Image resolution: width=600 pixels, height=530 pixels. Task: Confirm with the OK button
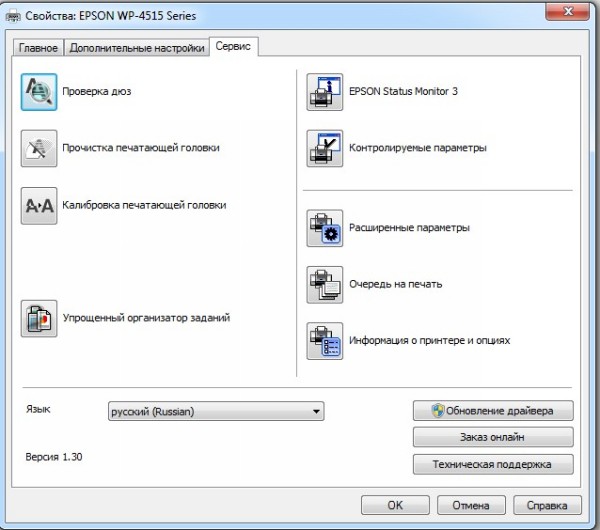coord(395,505)
